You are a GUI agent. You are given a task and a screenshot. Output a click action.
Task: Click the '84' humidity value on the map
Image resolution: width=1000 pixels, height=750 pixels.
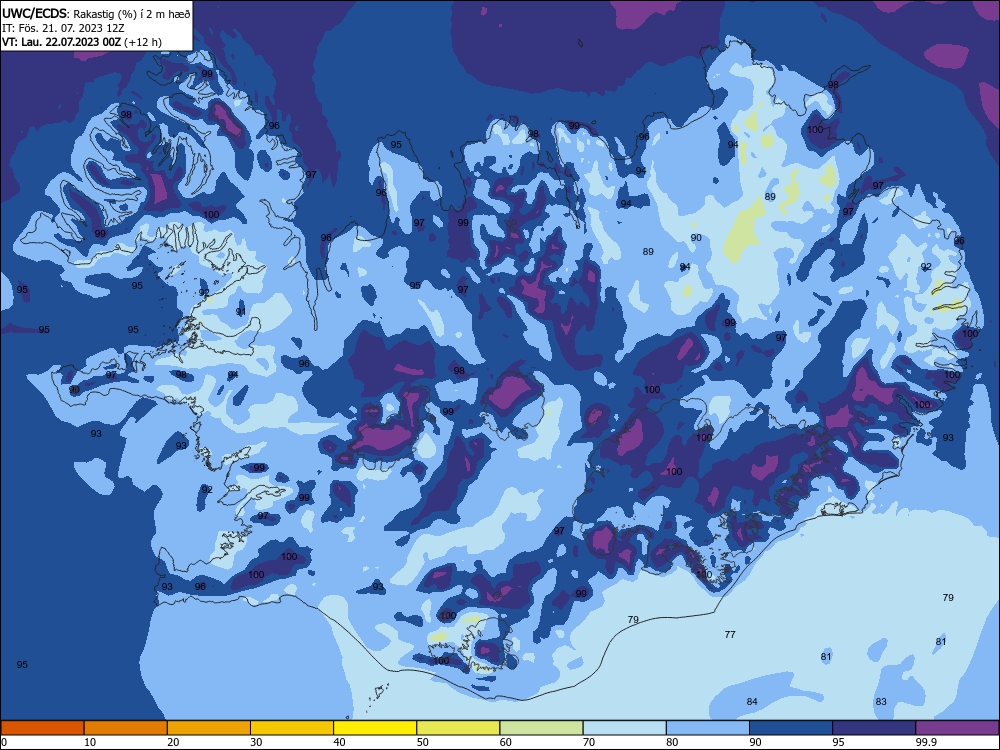(752, 702)
